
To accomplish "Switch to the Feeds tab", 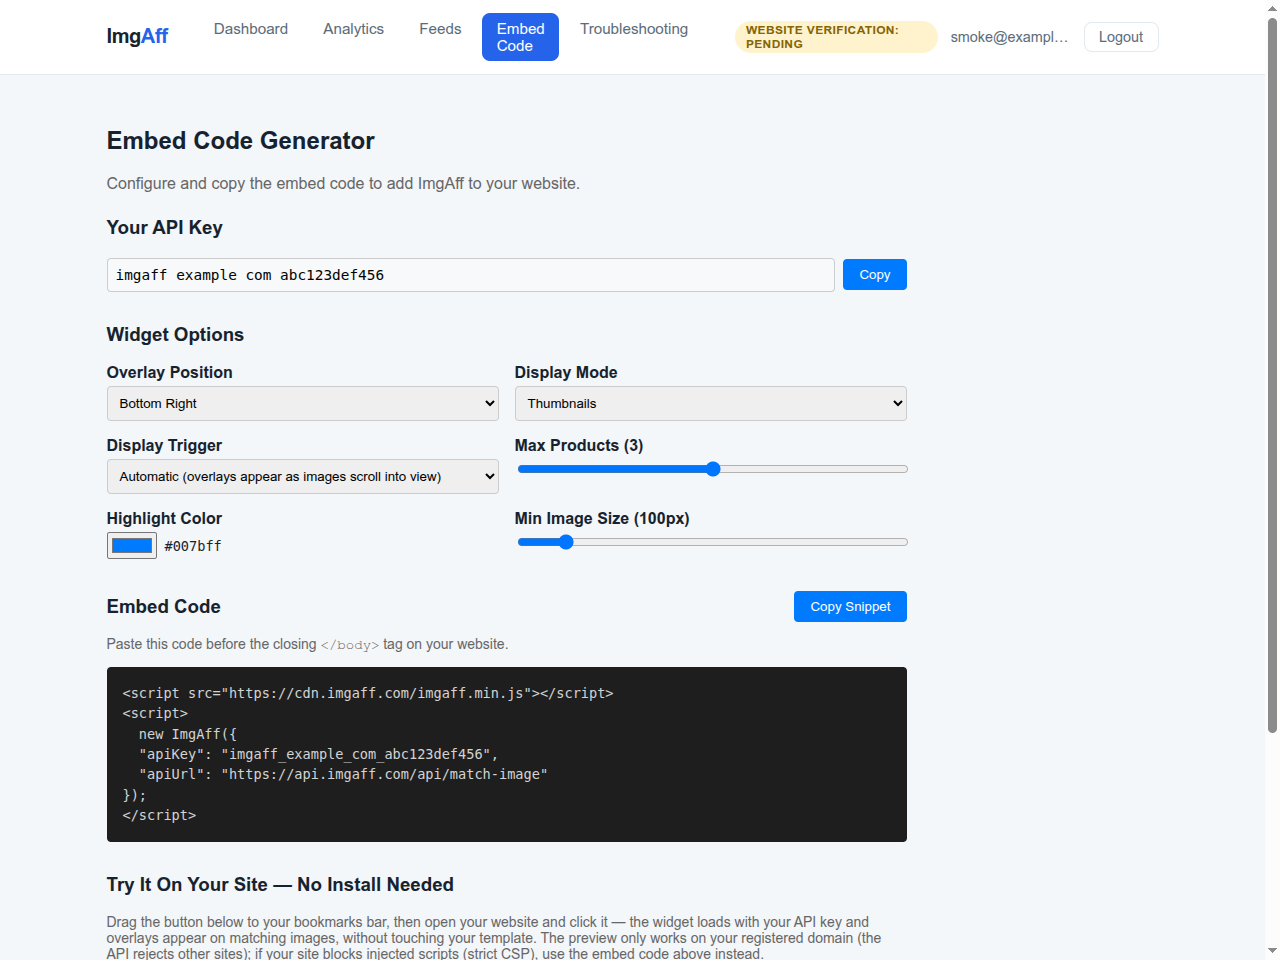I will [440, 29].
